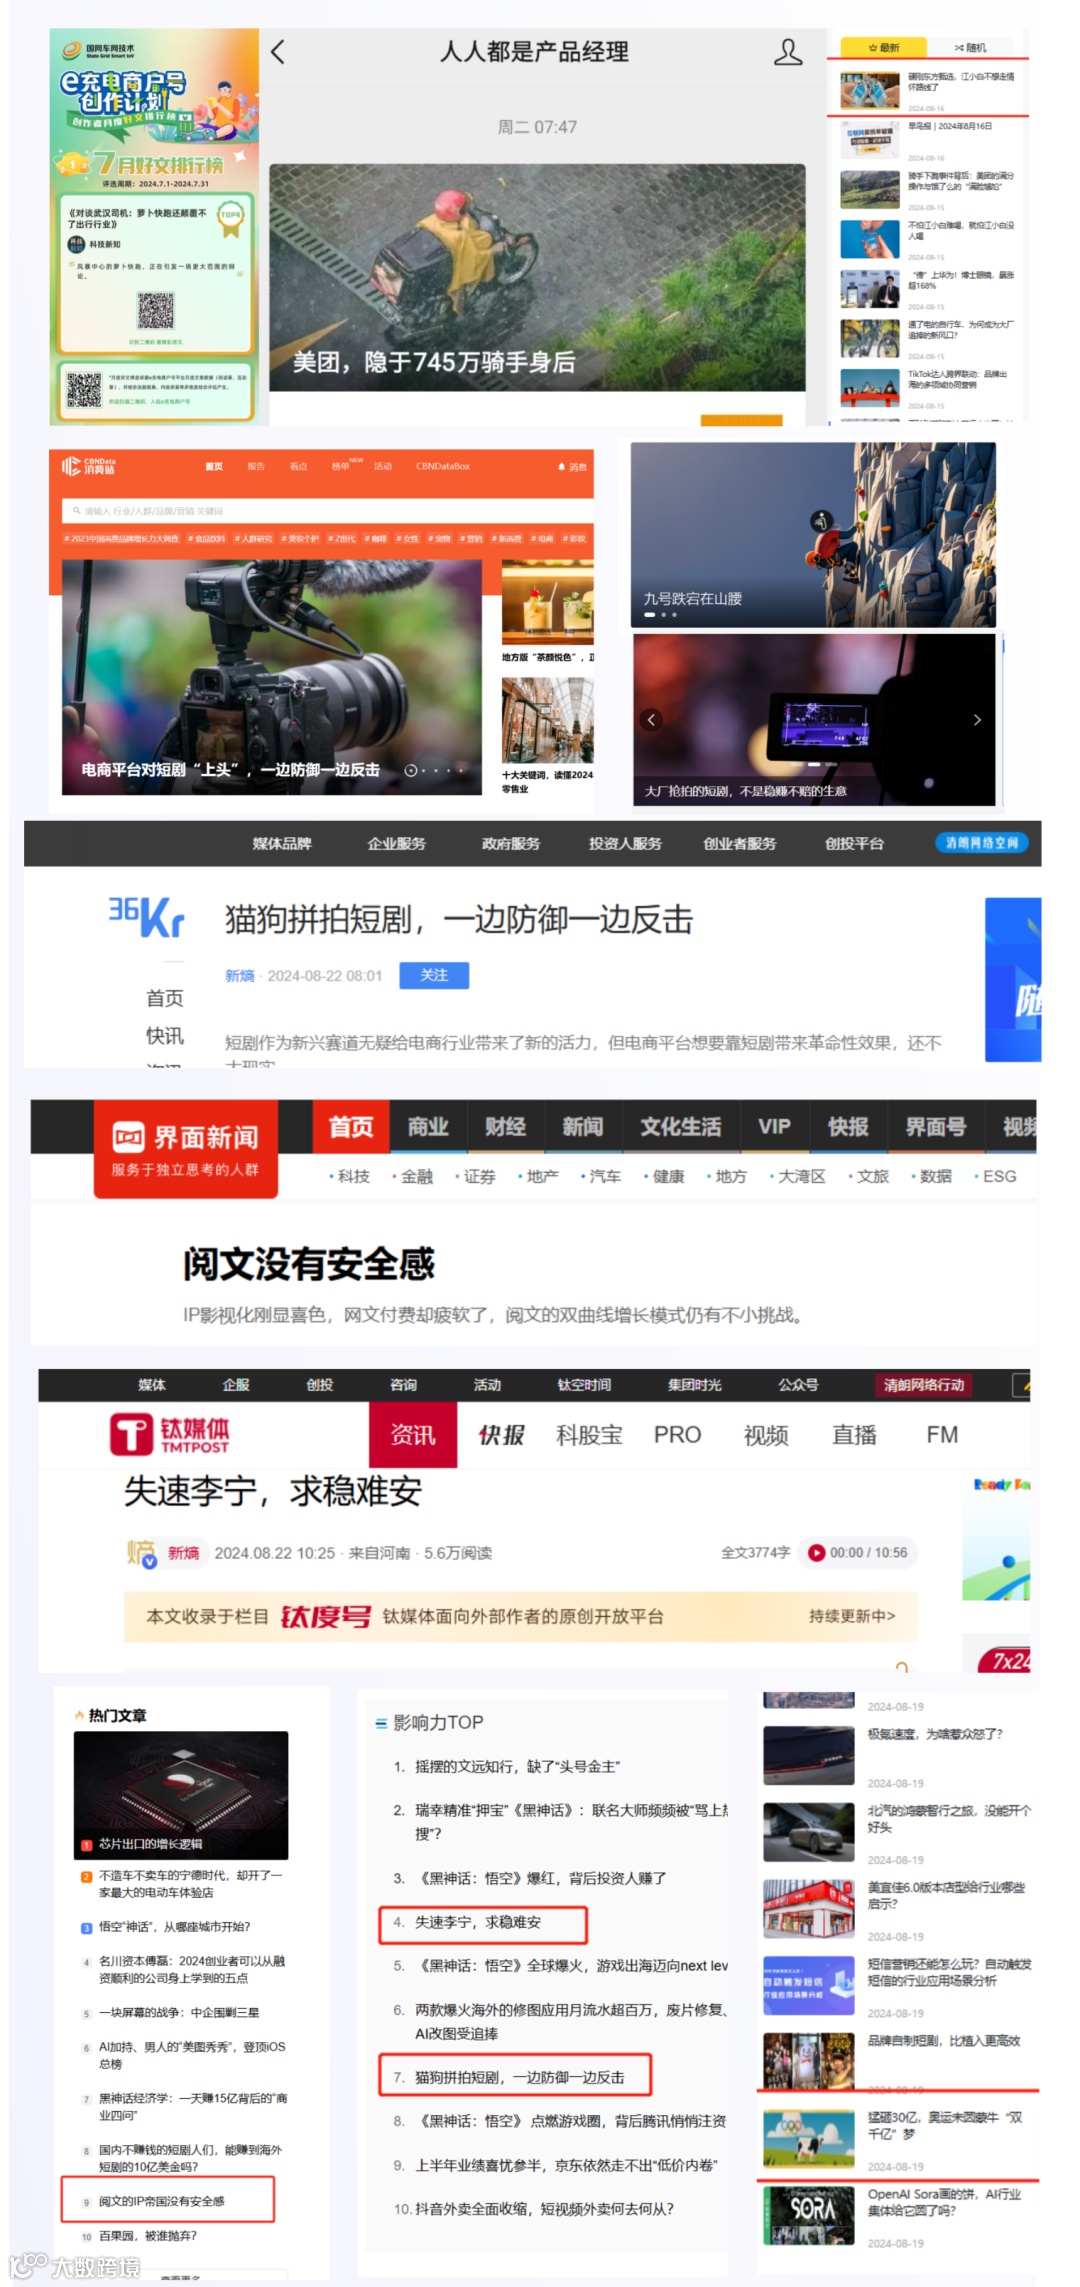The width and height of the screenshot is (1080, 2287).
Task: Open the SORA thumbnail article
Action: (x=809, y=2215)
